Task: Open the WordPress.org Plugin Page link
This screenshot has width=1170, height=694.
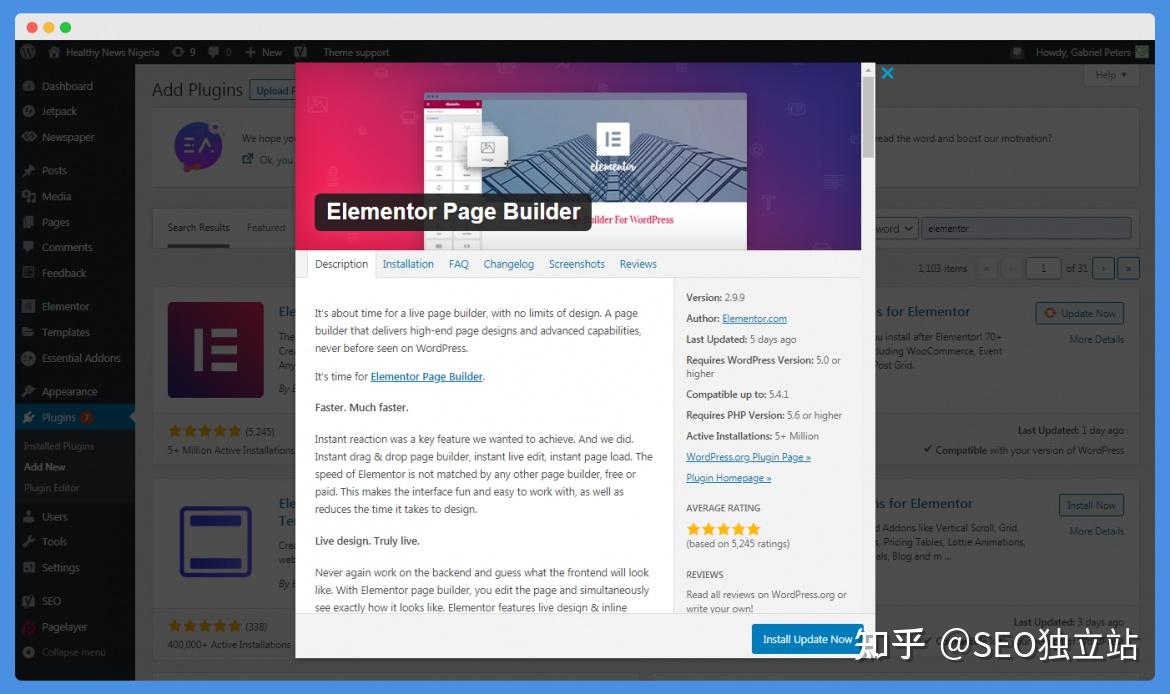Action: pyautogui.click(x=748, y=457)
